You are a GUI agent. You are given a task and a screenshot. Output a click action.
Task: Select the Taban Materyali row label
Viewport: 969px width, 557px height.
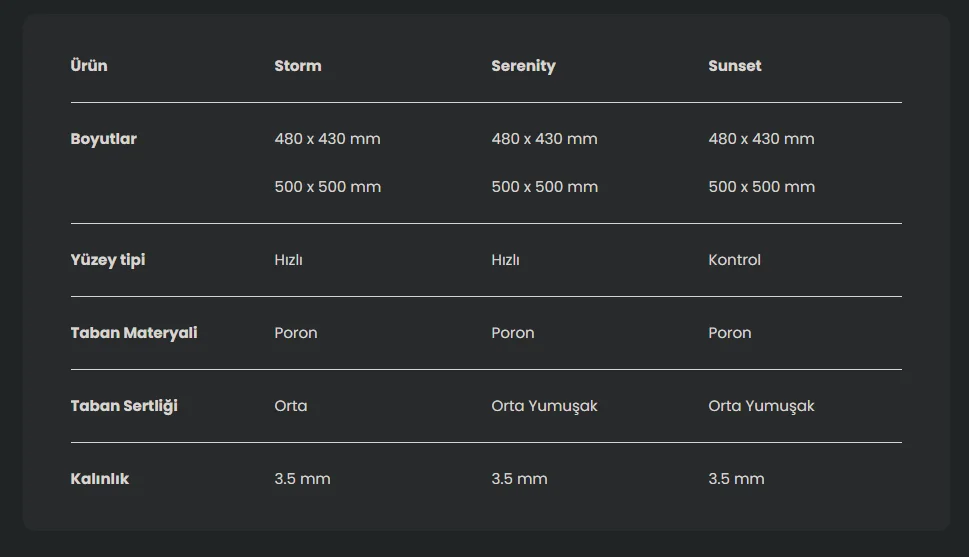click(x=133, y=333)
